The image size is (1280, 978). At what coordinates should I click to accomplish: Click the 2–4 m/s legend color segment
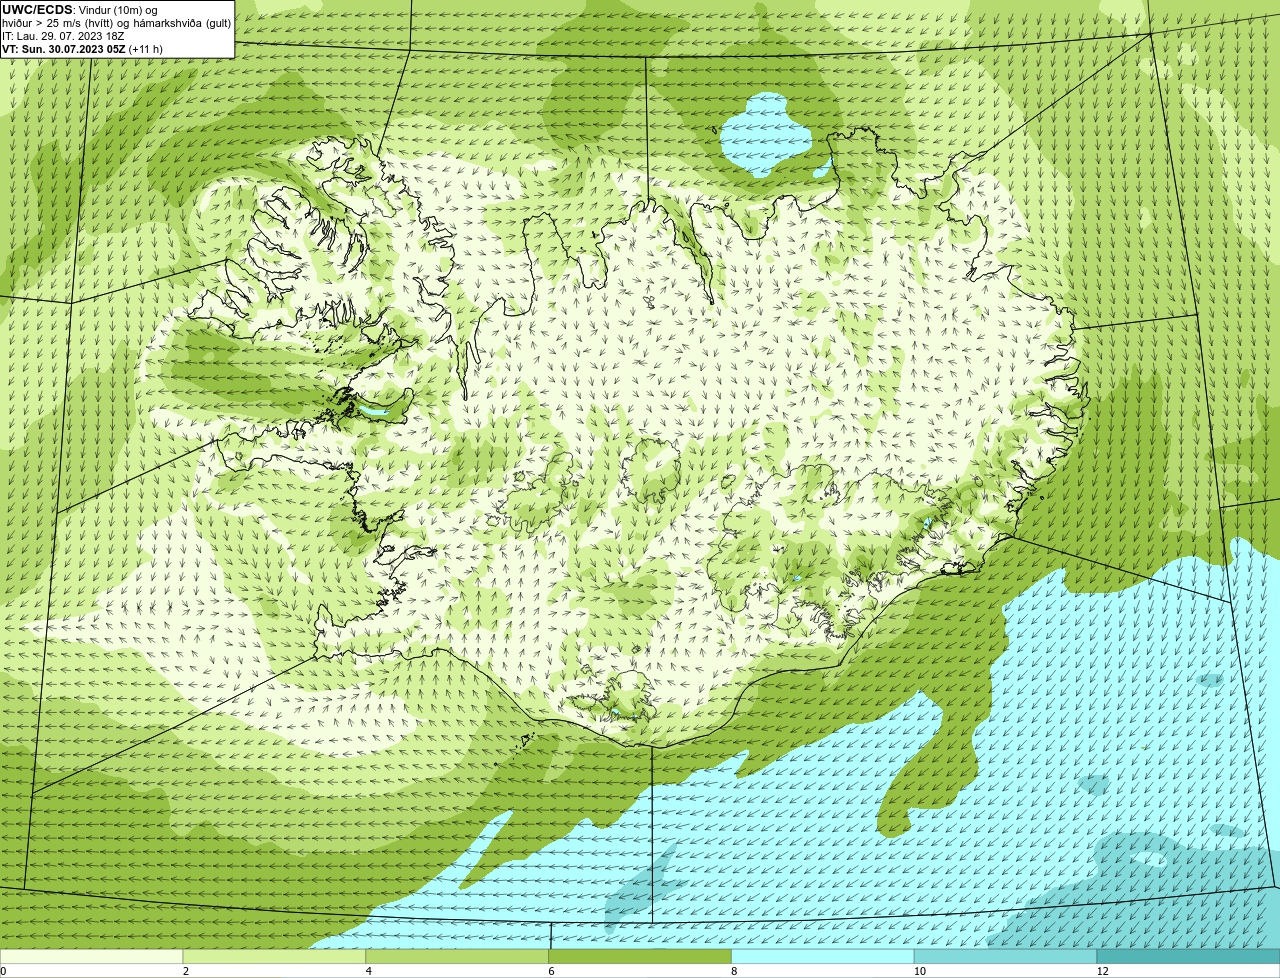click(274, 957)
